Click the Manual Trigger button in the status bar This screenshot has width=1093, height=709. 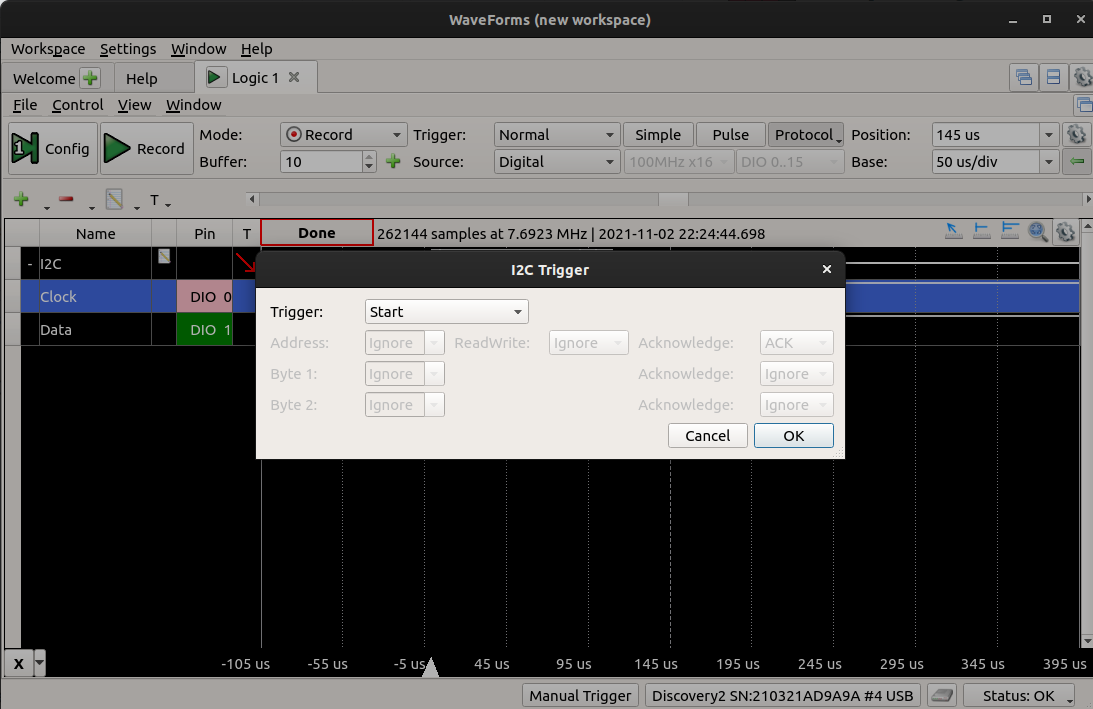(x=580, y=695)
